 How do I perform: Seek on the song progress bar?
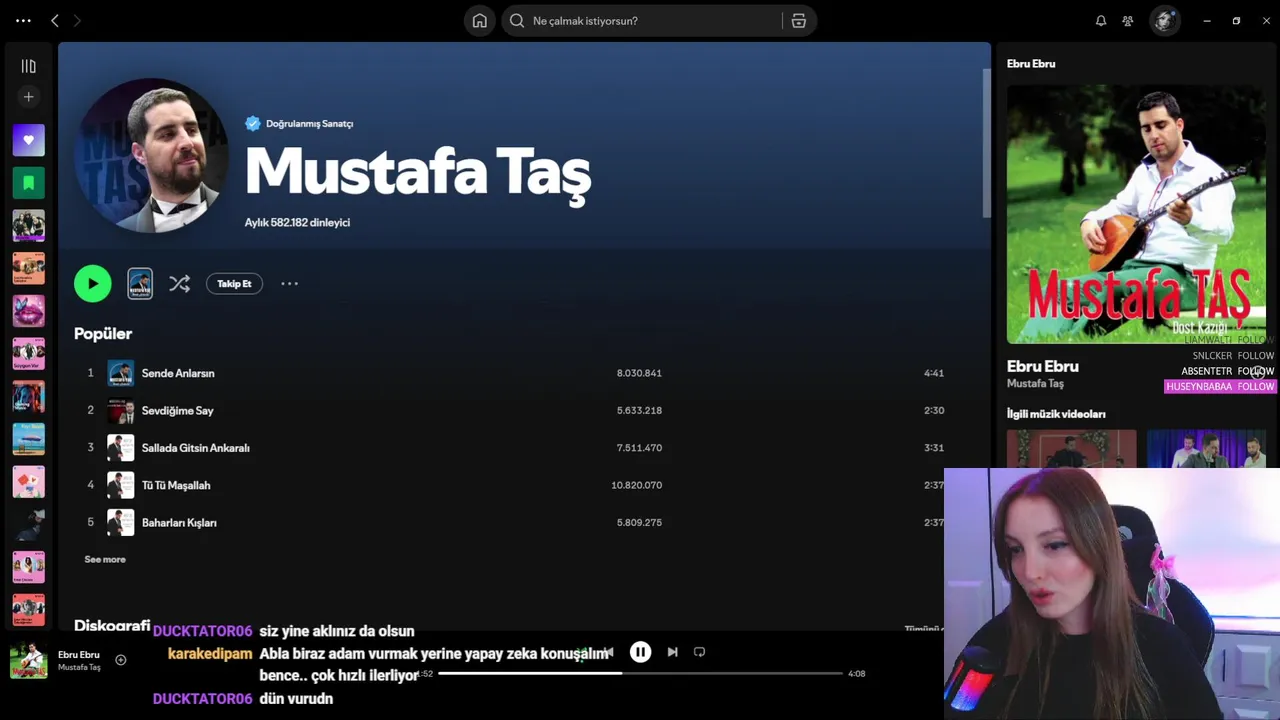[640, 673]
